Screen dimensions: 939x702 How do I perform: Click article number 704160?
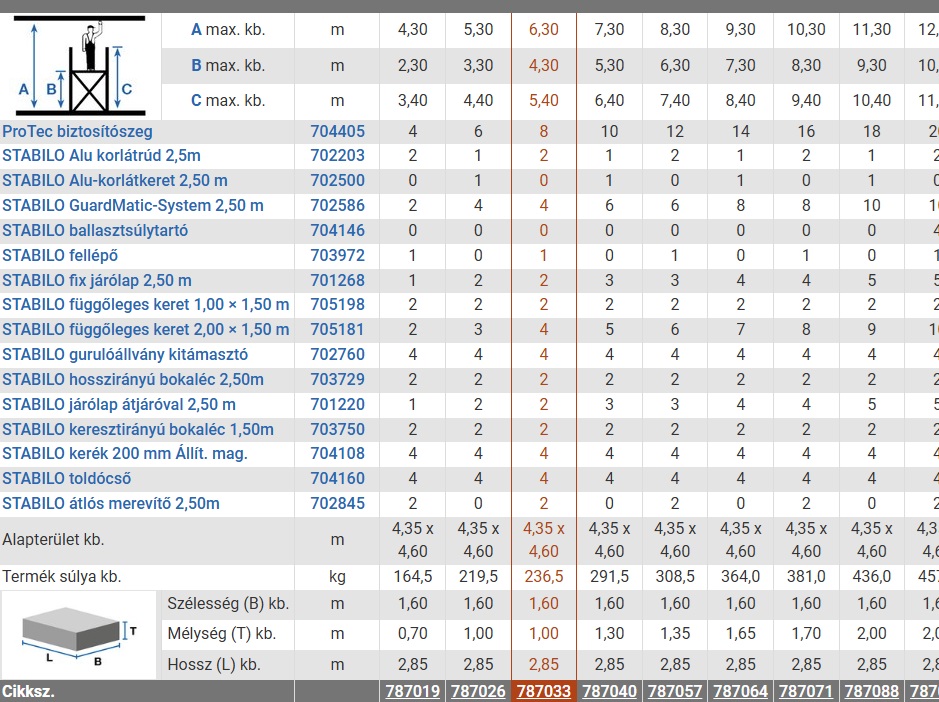337,479
